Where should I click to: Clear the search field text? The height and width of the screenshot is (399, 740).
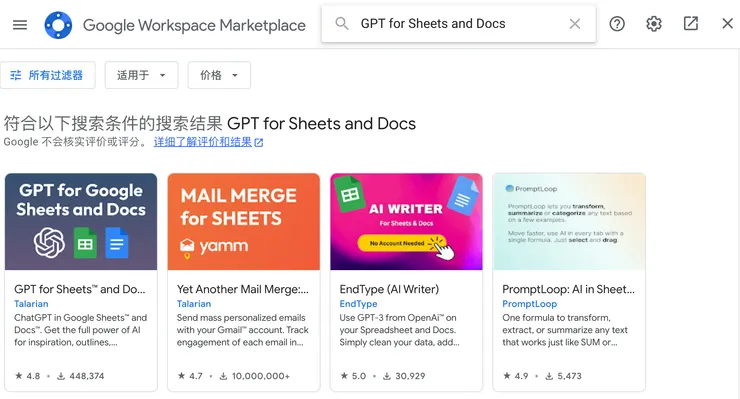pyautogui.click(x=574, y=24)
